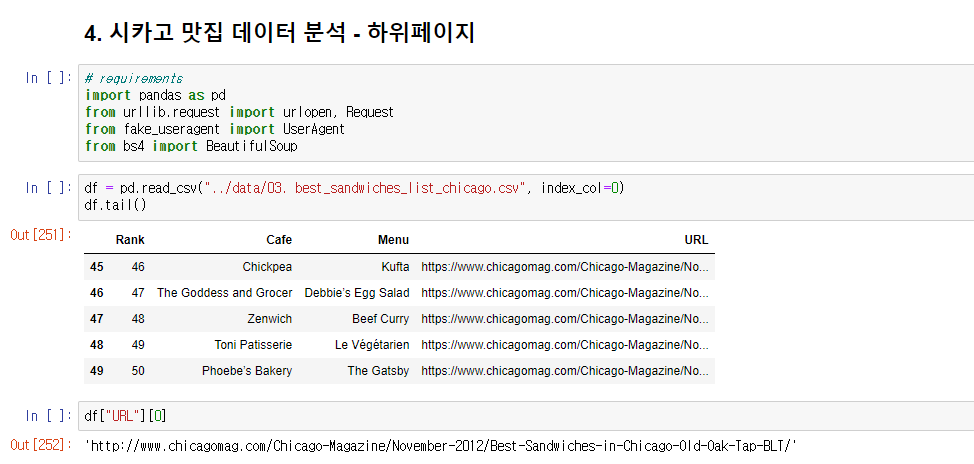This screenshot has height=464, width=974.
Task: Click the 'Rank' column header
Action: pos(130,240)
